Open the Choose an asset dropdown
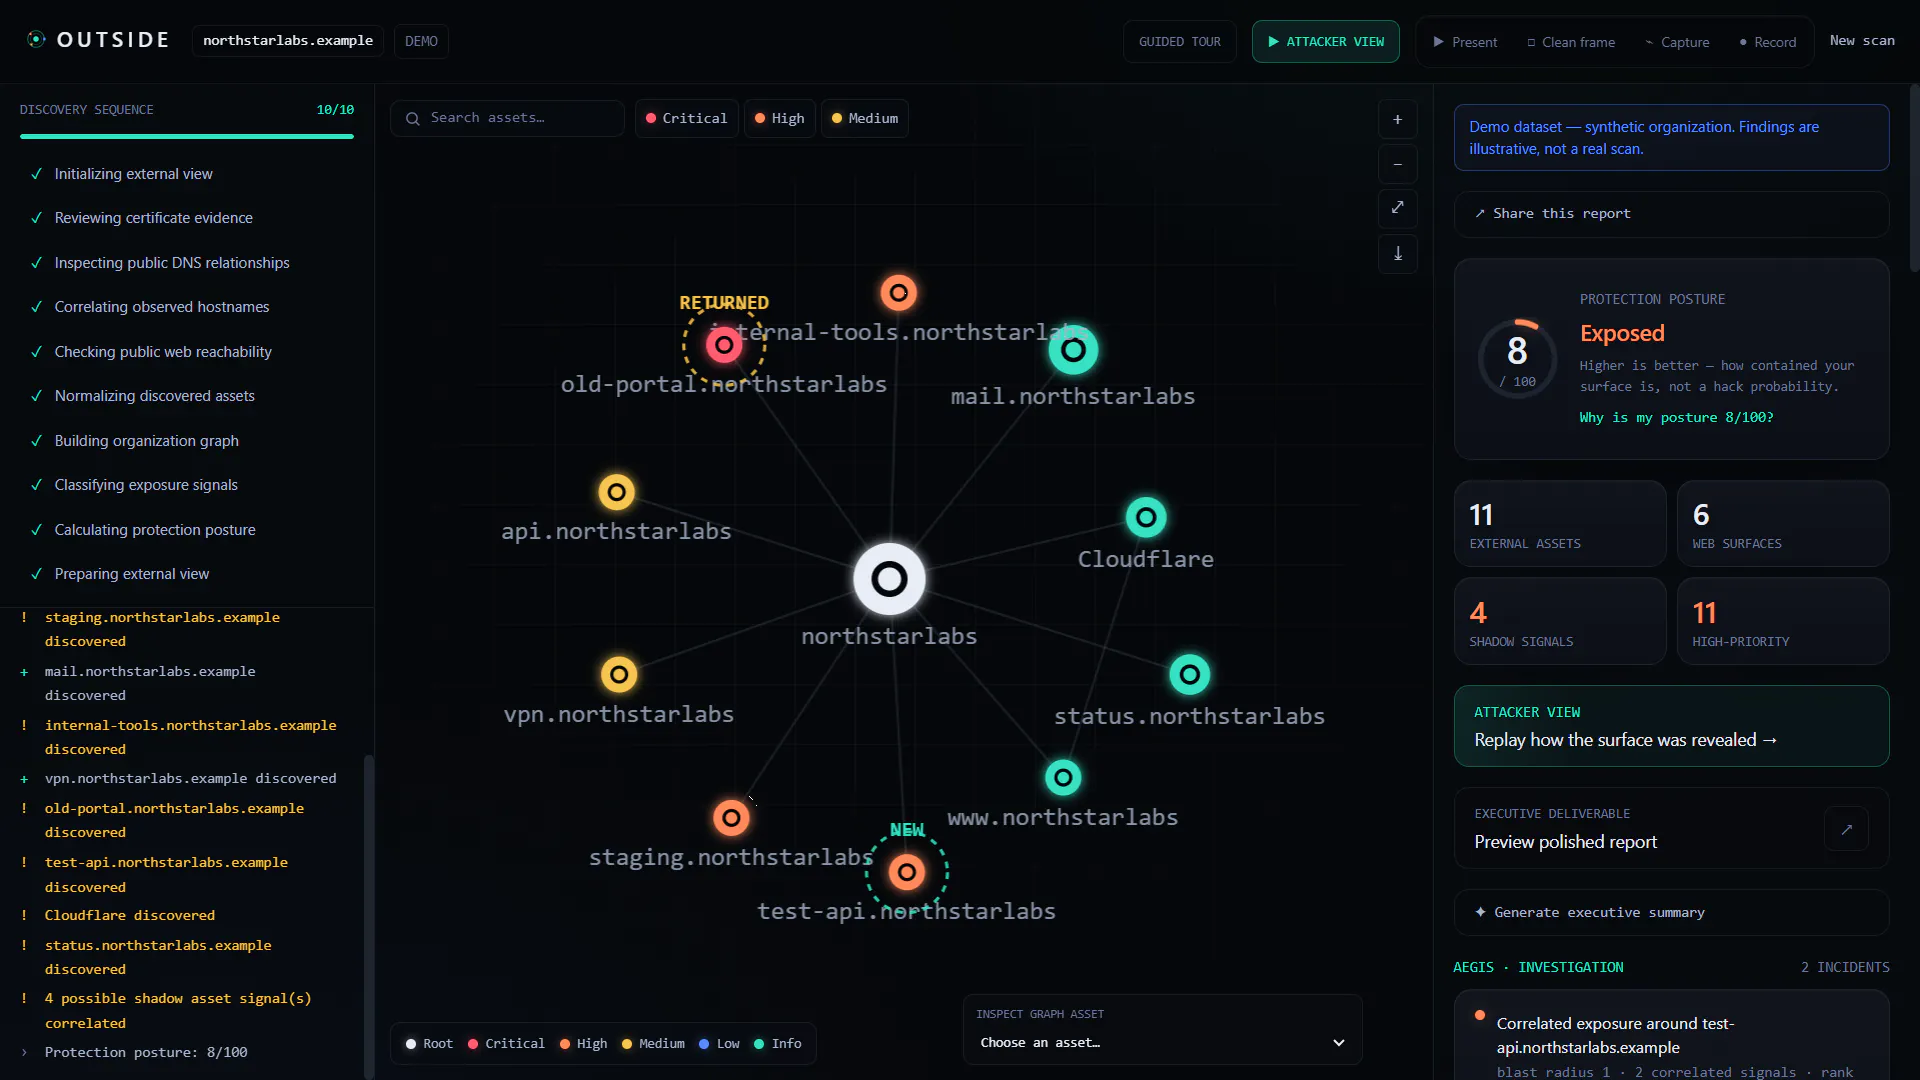Image resolution: width=1920 pixels, height=1080 pixels. pos(1162,1043)
